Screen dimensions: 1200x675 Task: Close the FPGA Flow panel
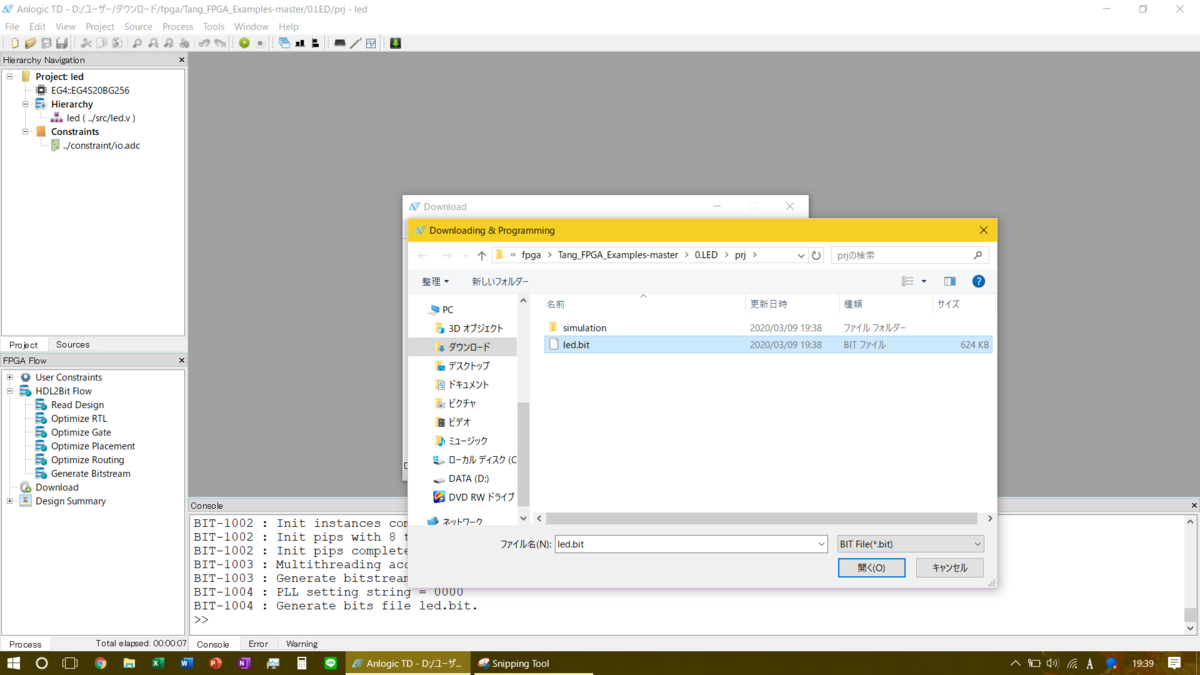181,360
